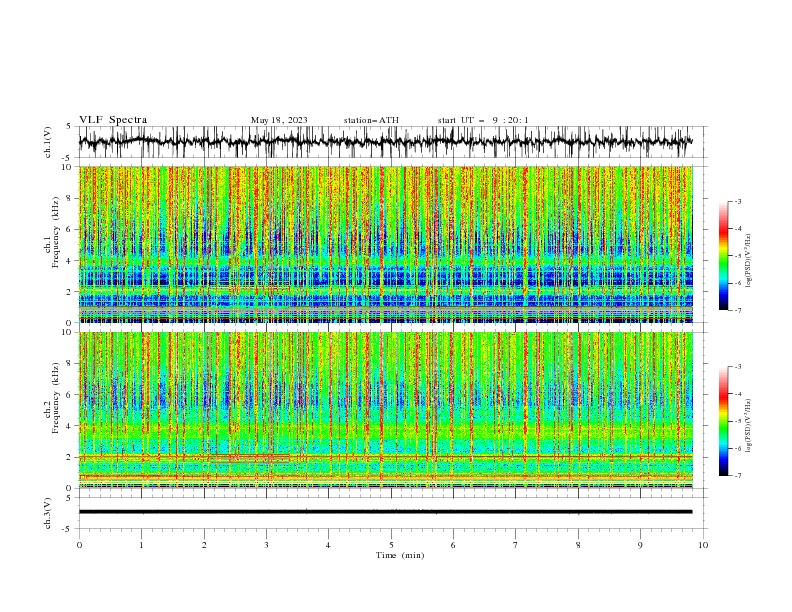
Task: Click the "1" label on the time axis
Action: pos(141,545)
